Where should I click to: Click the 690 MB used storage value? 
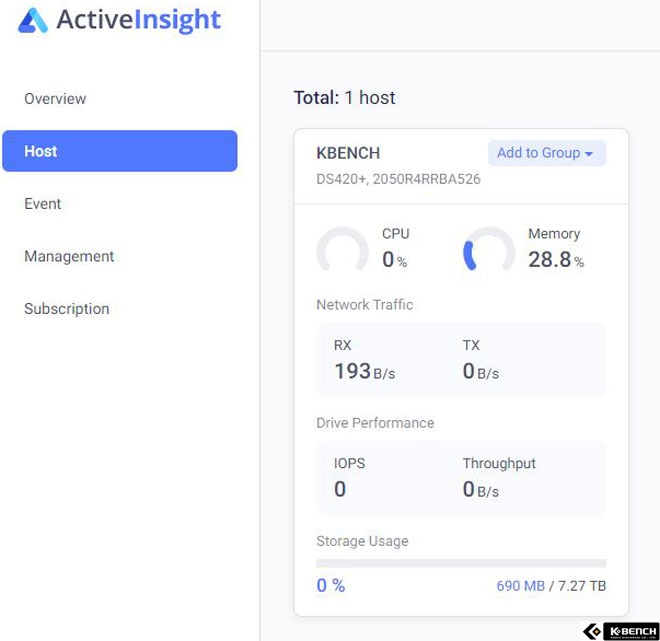(521, 586)
